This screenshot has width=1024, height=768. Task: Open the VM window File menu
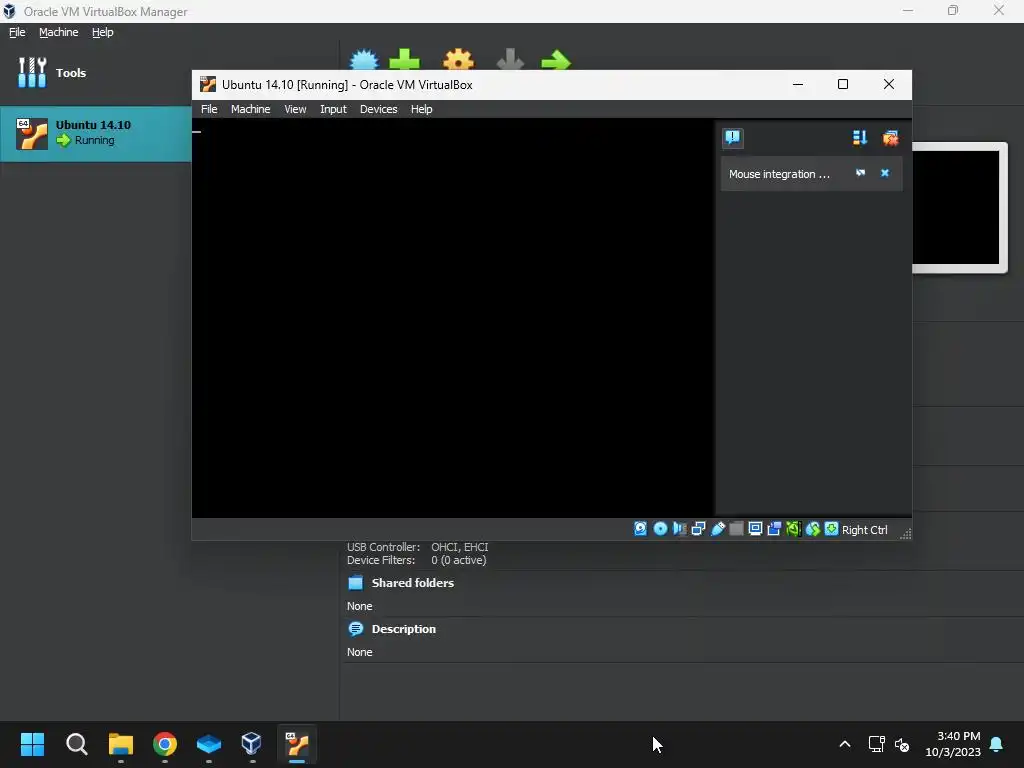click(x=209, y=109)
